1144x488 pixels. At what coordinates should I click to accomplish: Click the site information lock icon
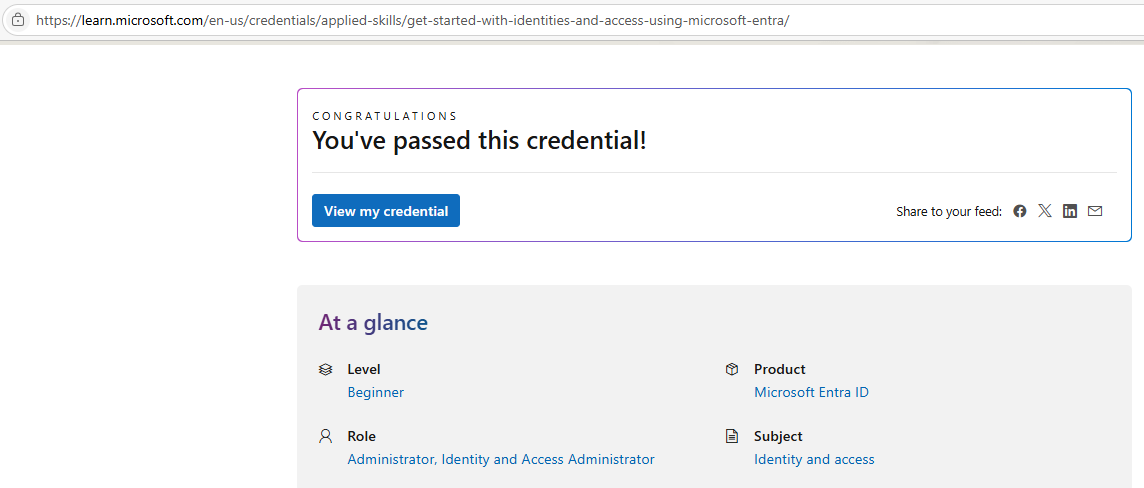[18, 20]
